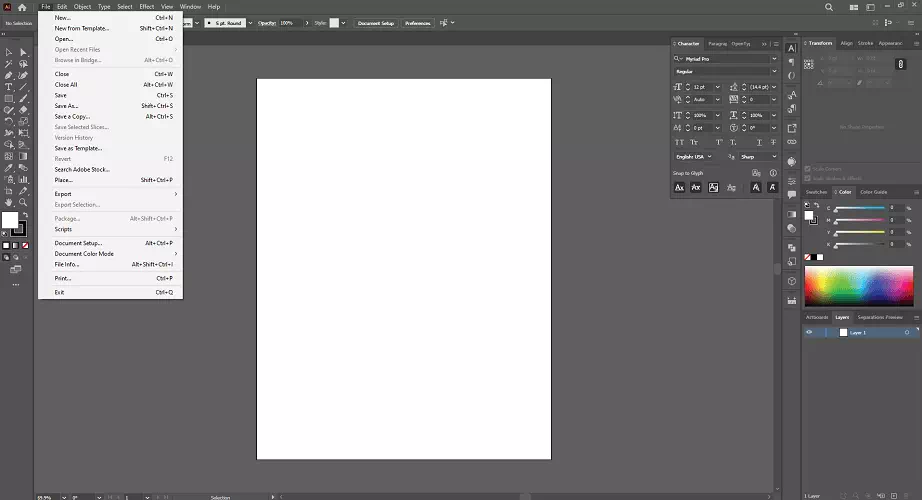
Task: Toggle Snap to Glyph Angular Guides button
Action: [x=756, y=188]
